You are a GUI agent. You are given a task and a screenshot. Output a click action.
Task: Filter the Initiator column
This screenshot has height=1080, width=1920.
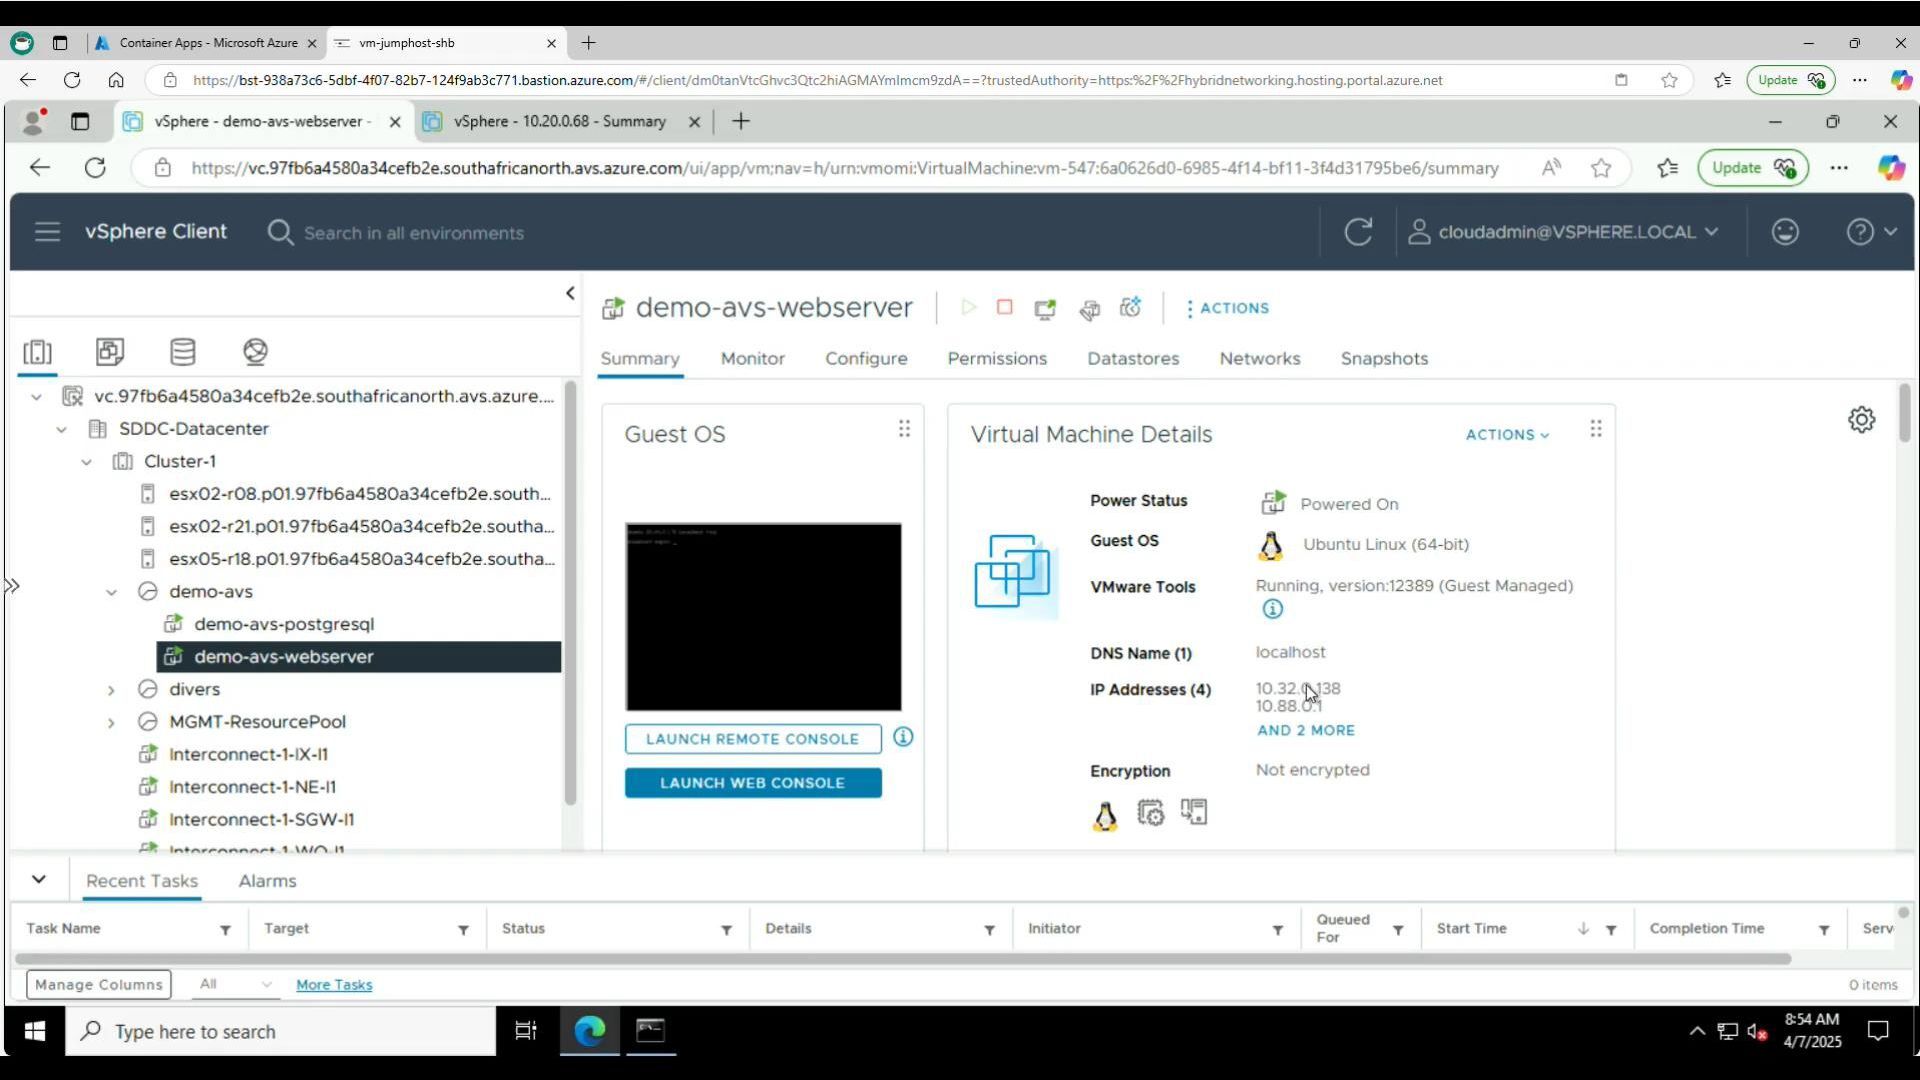(x=1277, y=930)
